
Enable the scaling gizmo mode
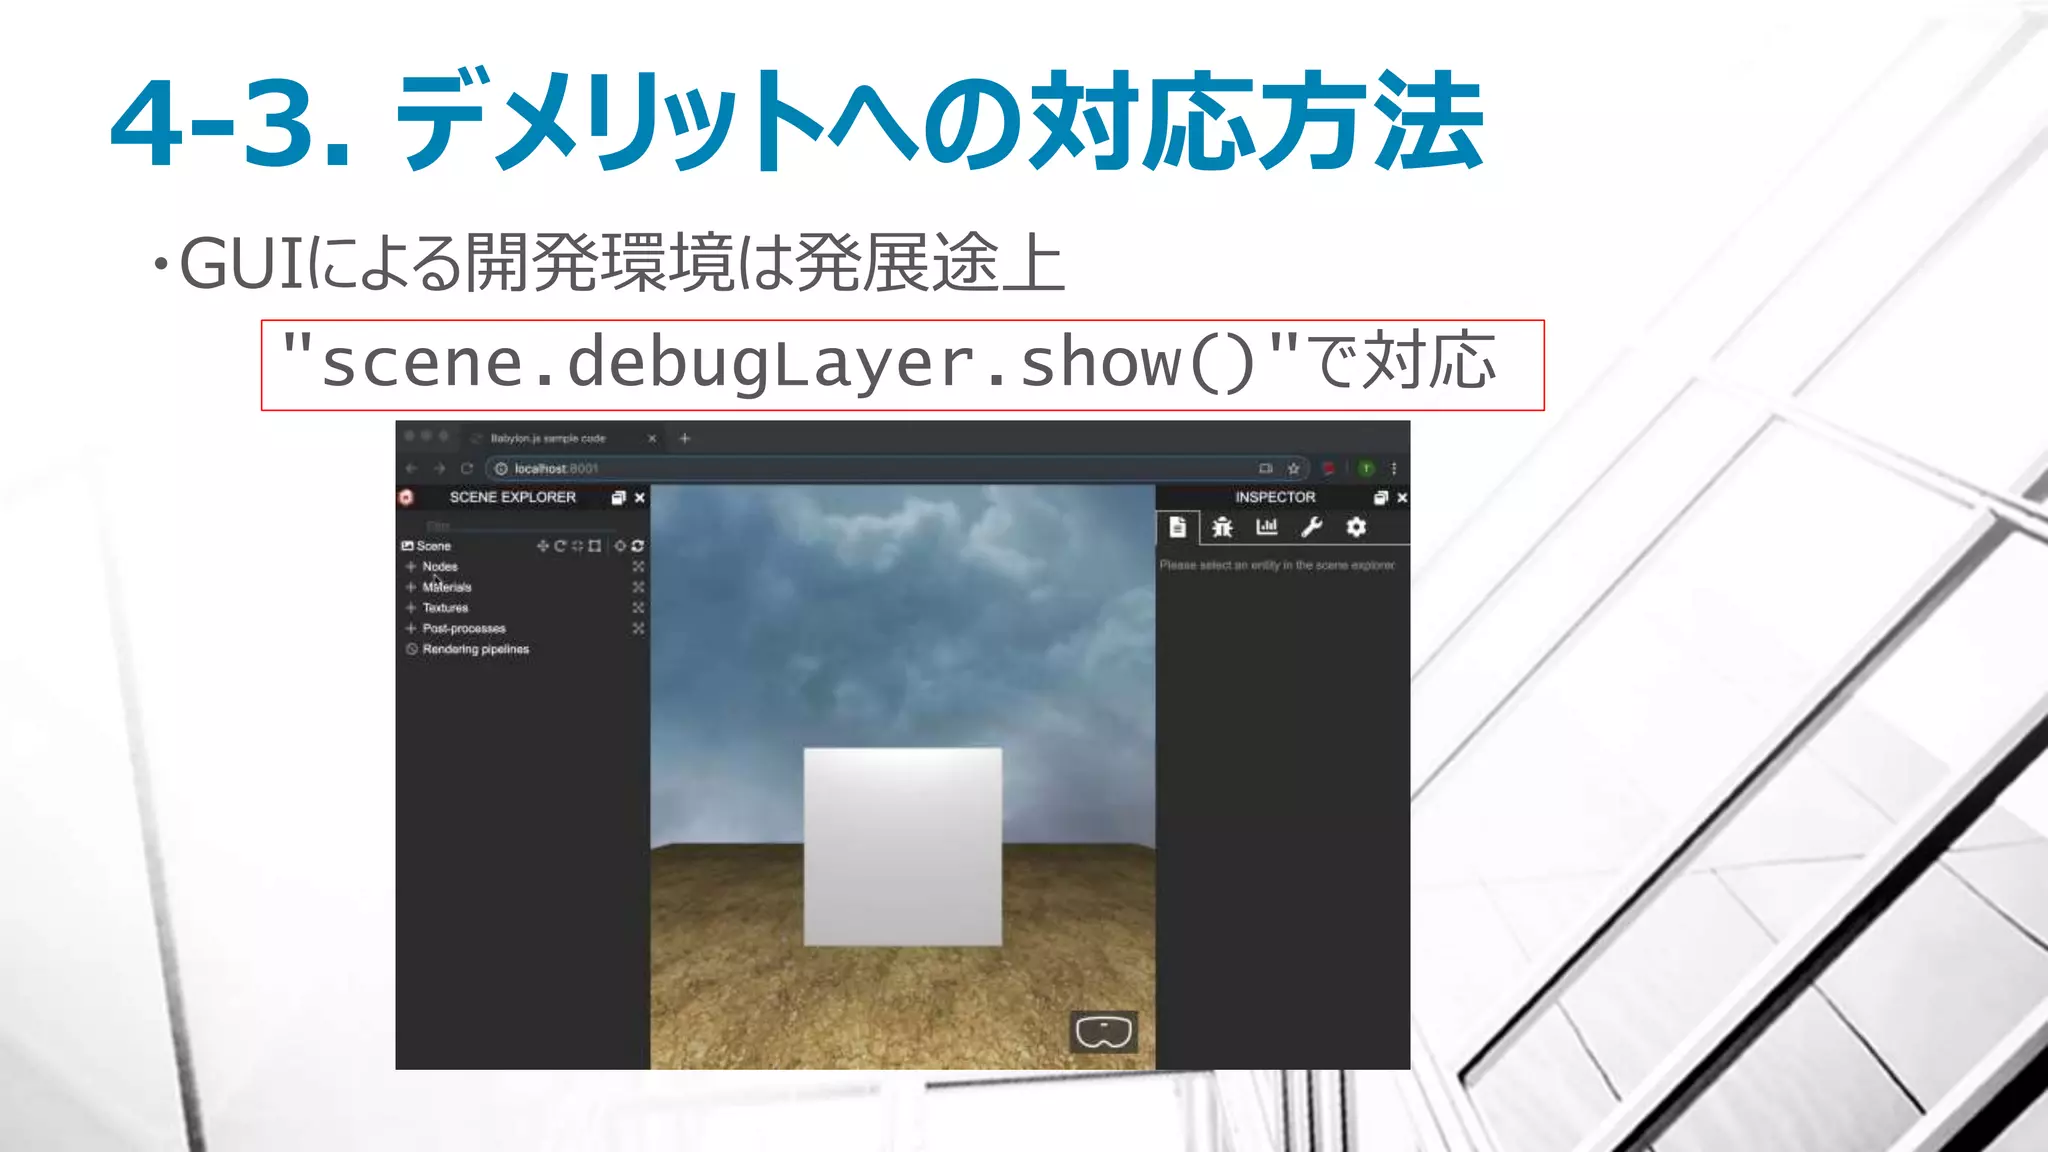click(577, 546)
